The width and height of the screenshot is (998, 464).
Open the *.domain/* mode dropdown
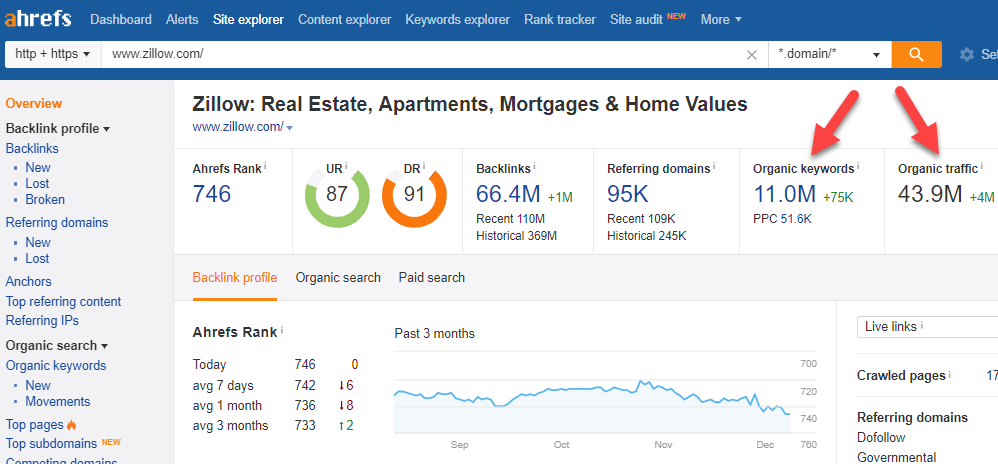(x=830, y=54)
